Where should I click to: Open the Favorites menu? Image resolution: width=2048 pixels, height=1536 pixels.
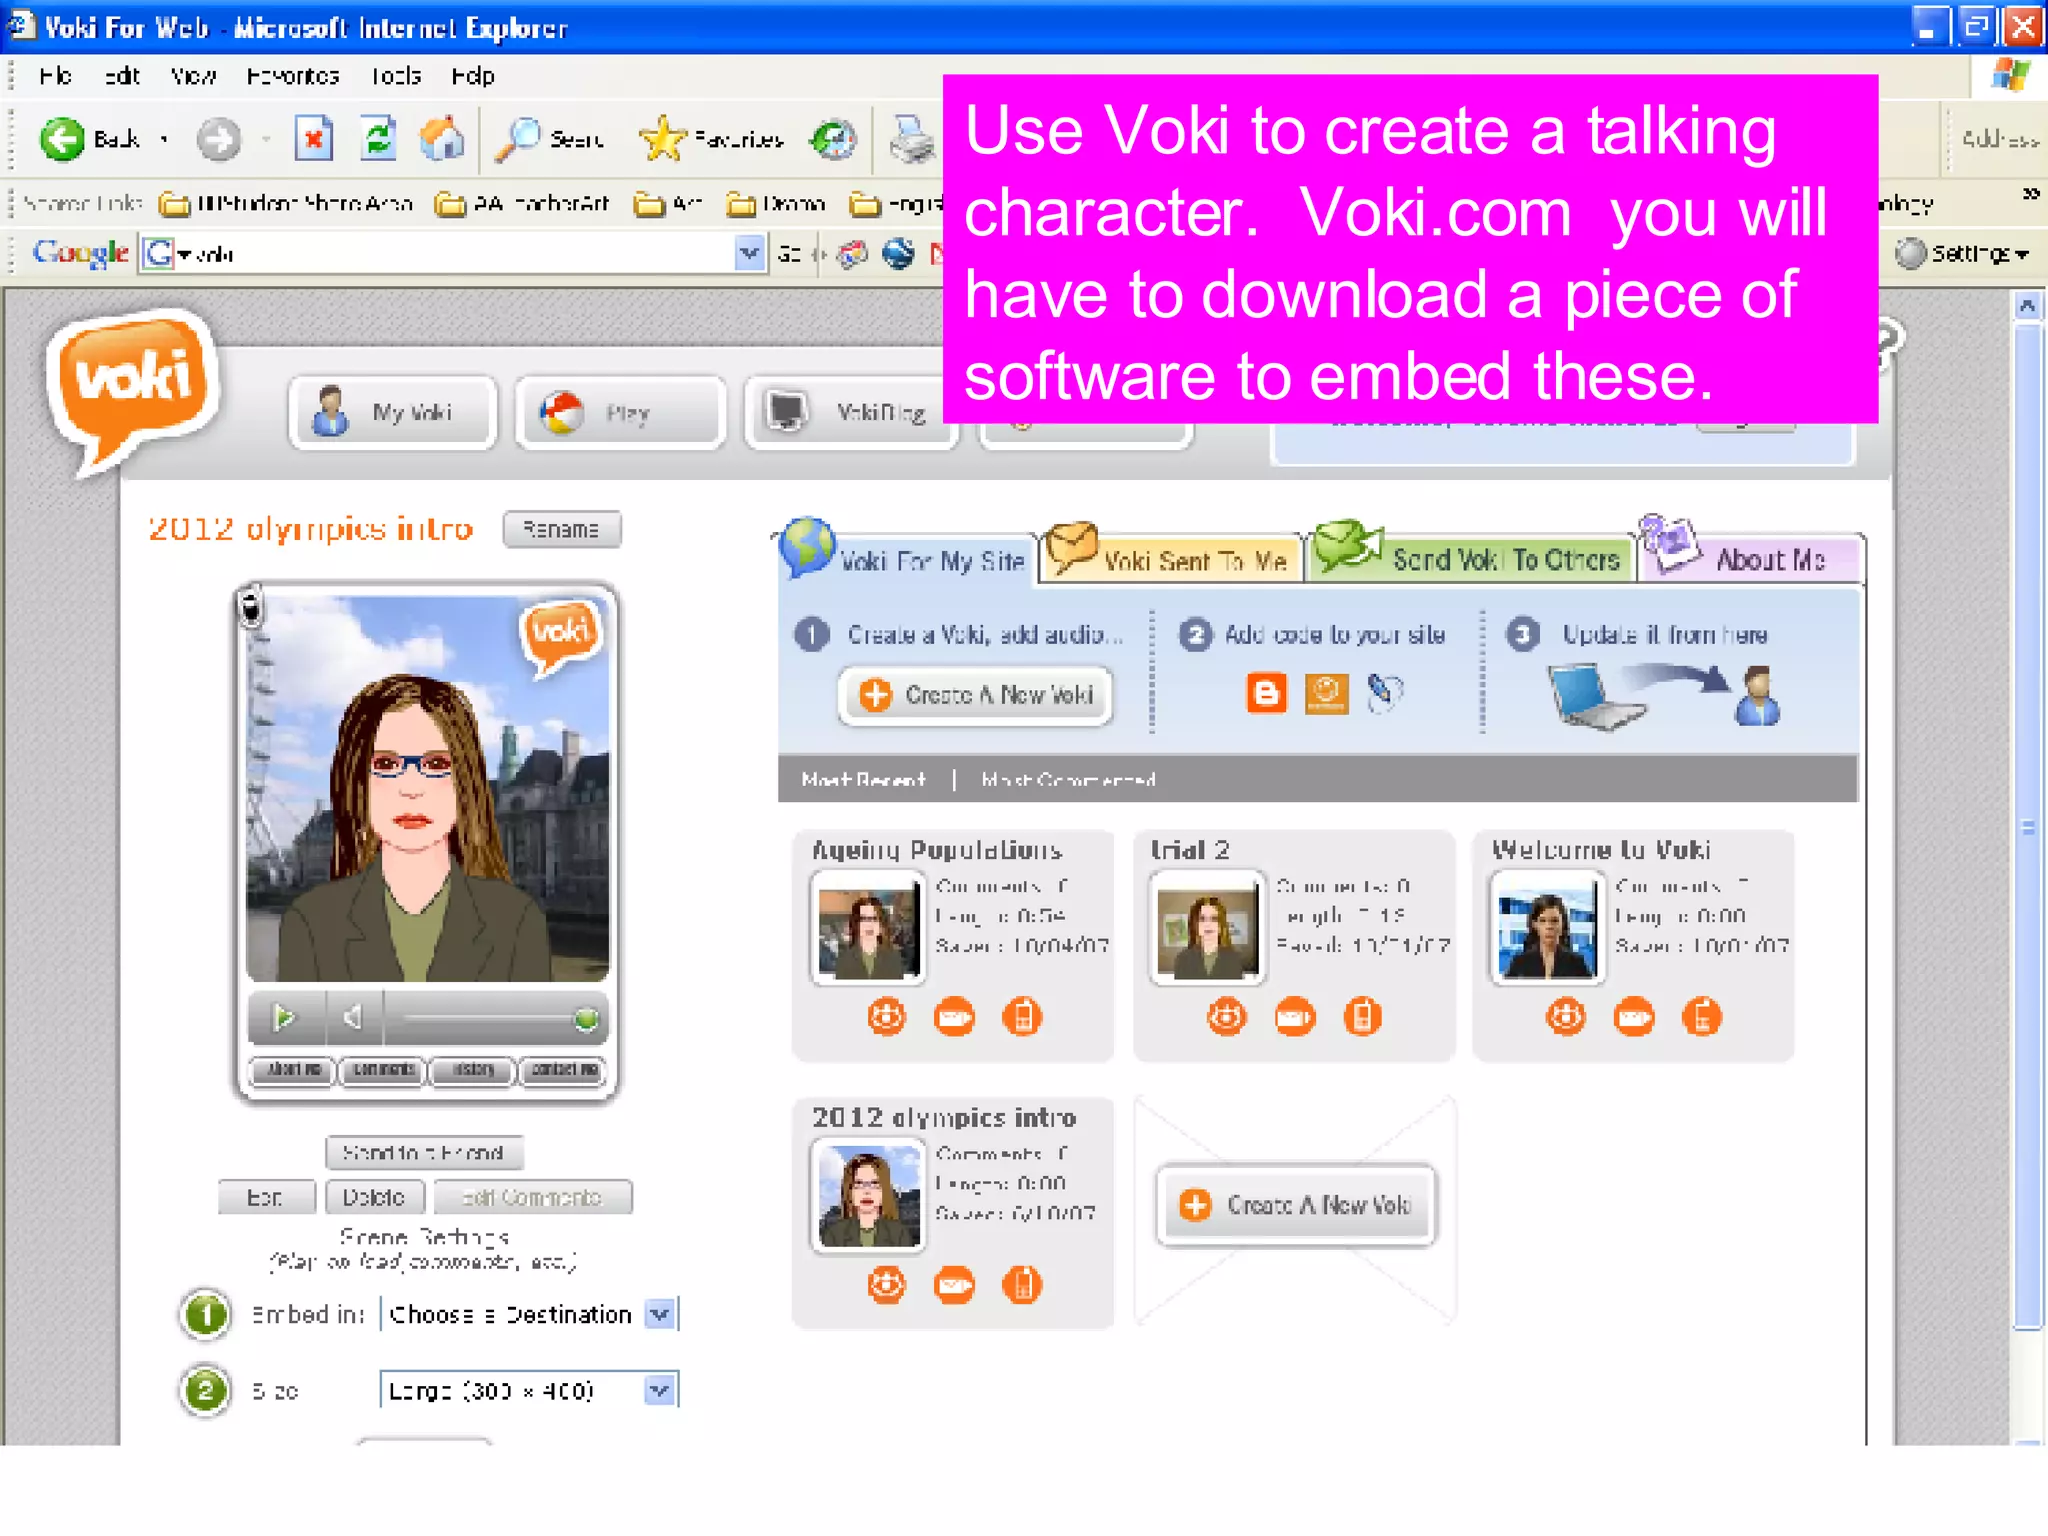click(x=293, y=76)
